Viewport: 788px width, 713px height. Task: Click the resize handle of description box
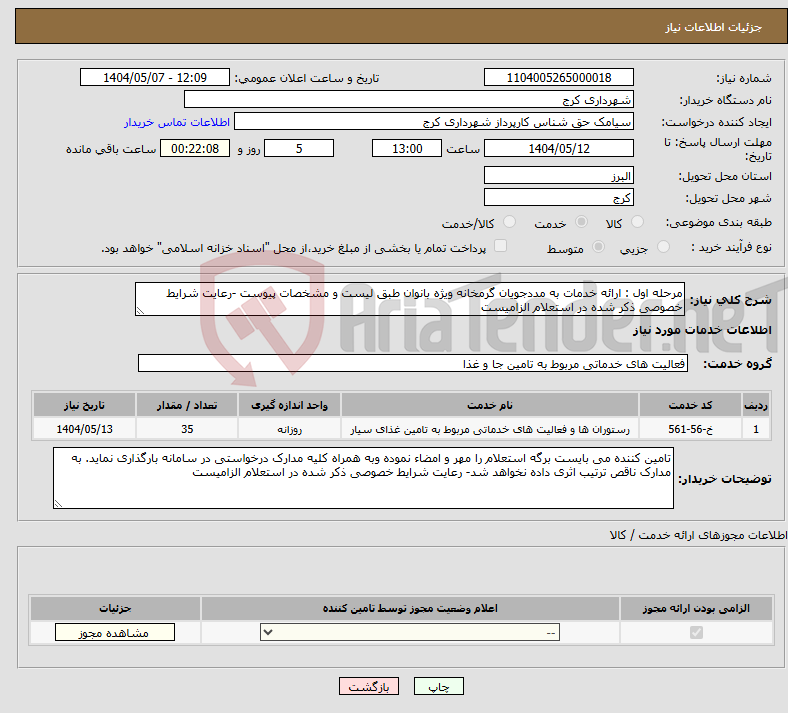point(141,311)
